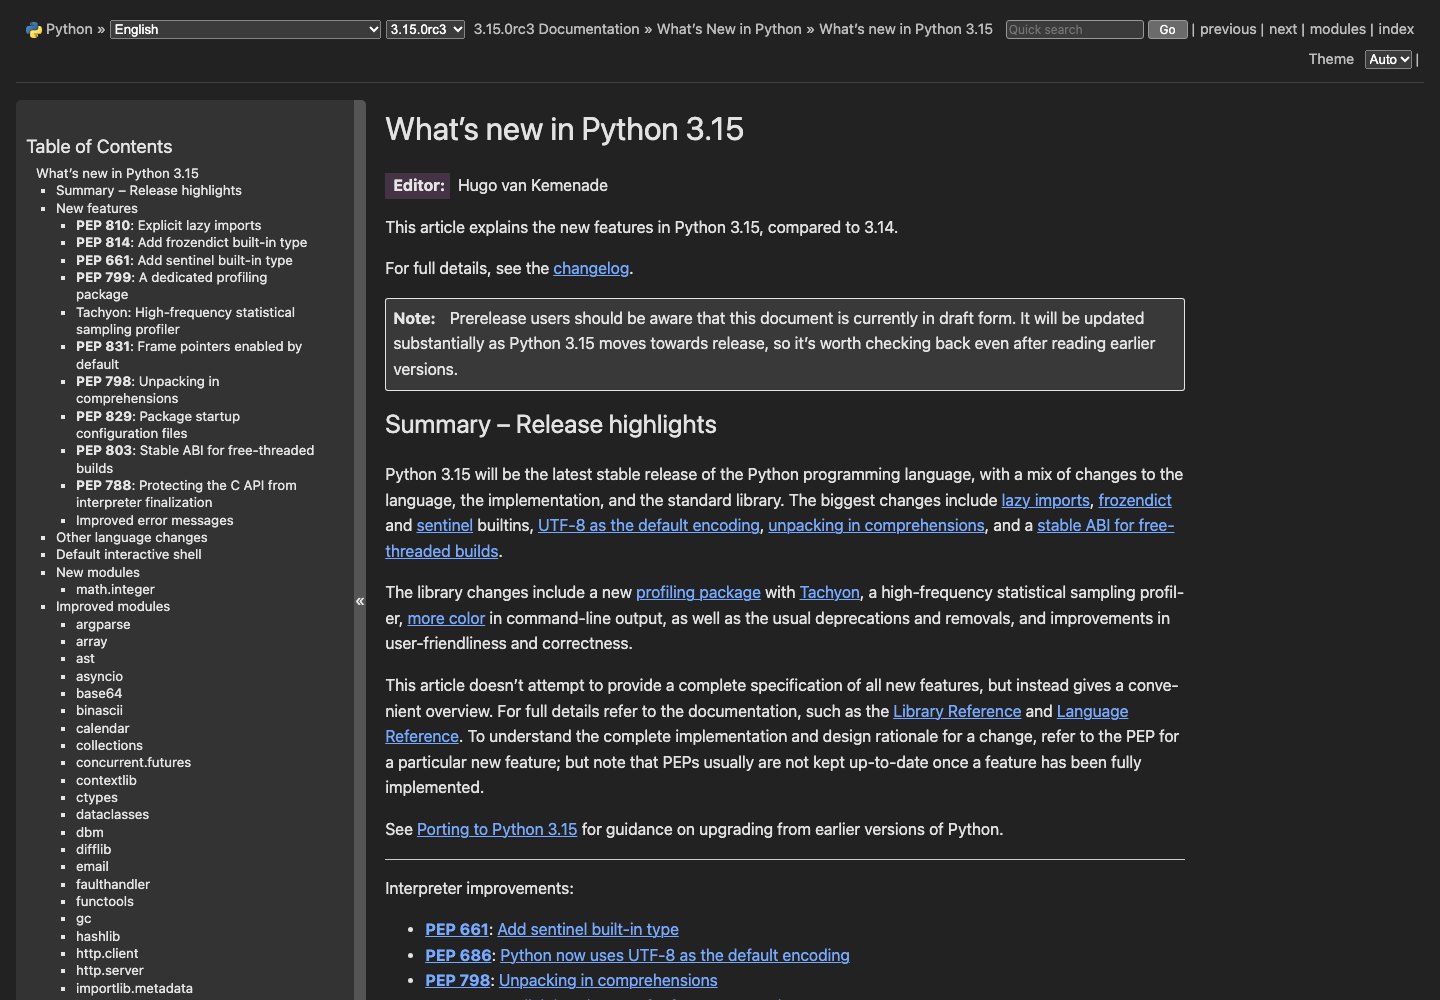Select New features in table of contents

pos(97,208)
